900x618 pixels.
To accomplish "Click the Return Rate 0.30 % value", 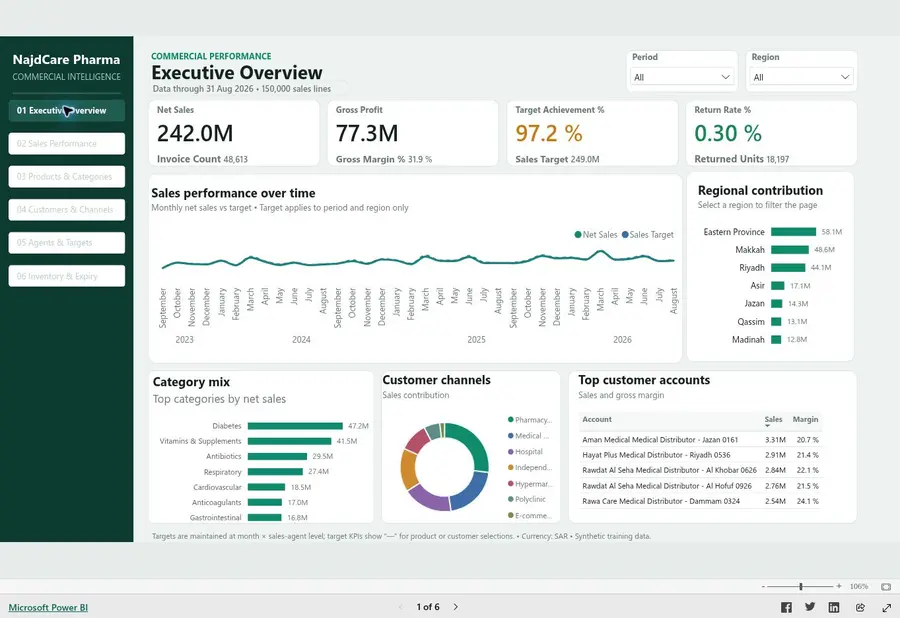I will coord(728,133).
